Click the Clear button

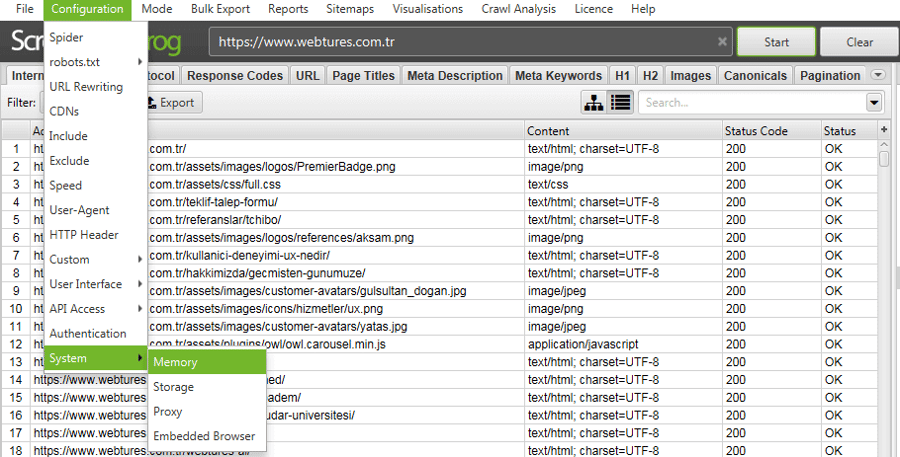coord(859,42)
